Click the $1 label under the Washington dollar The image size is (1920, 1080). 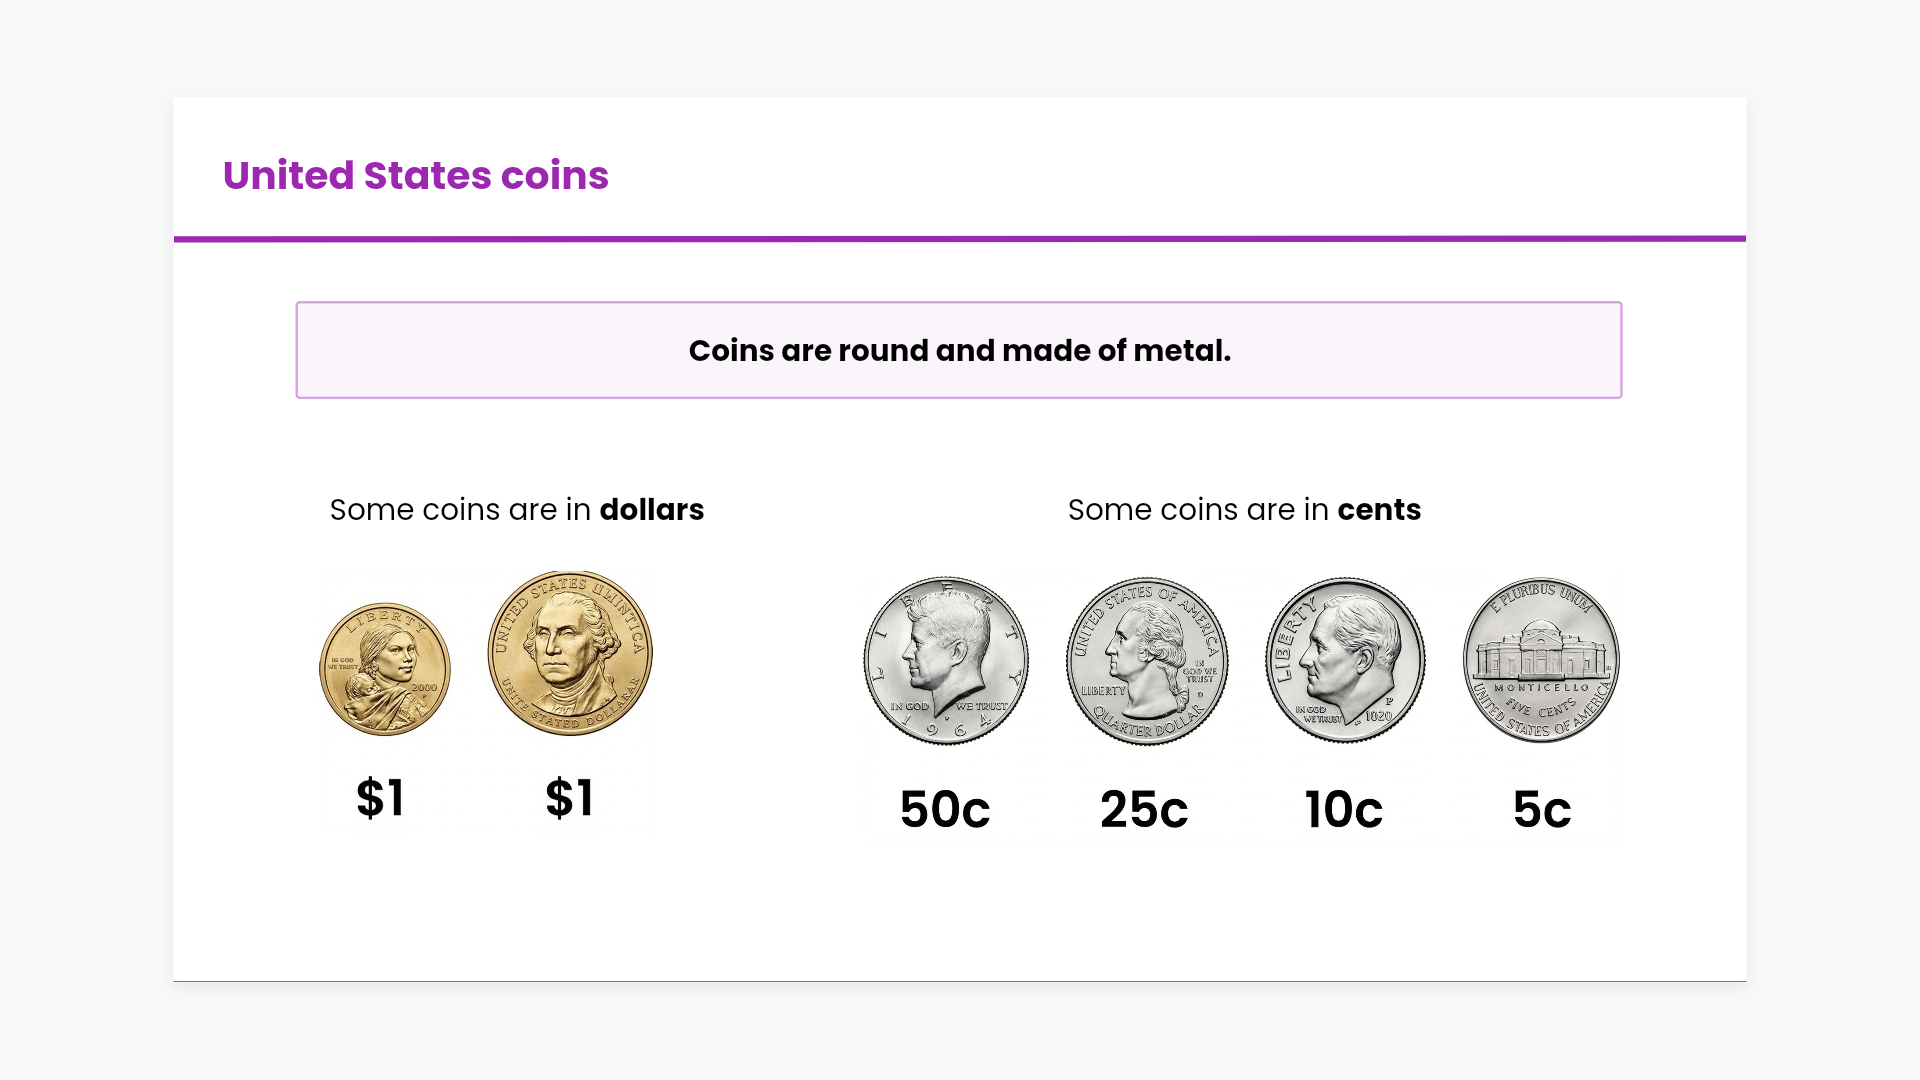point(570,798)
